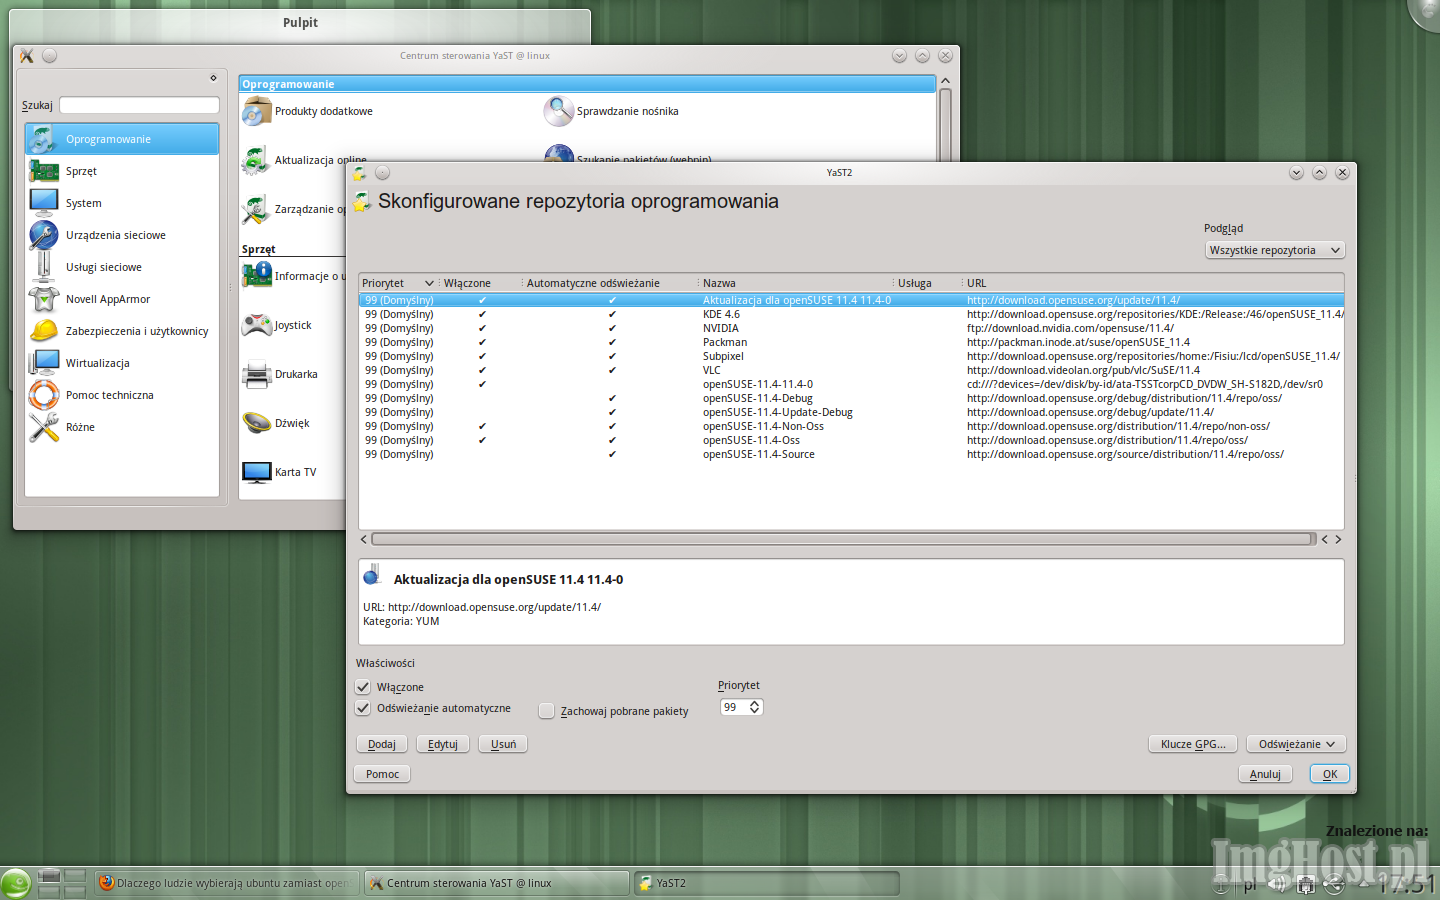Launch Aktualizacja online module icon
The height and width of the screenshot is (900, 1440).
click(257, 160)
